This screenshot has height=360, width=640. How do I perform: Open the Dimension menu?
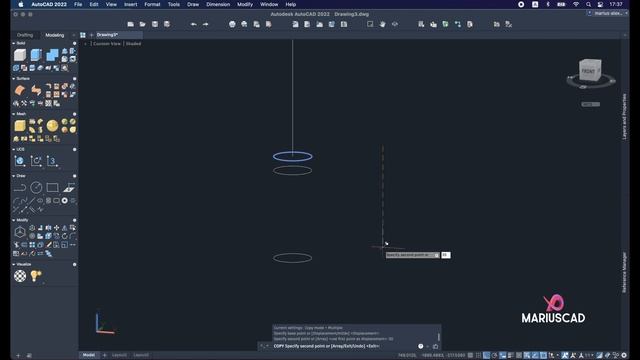pos(218,4)
